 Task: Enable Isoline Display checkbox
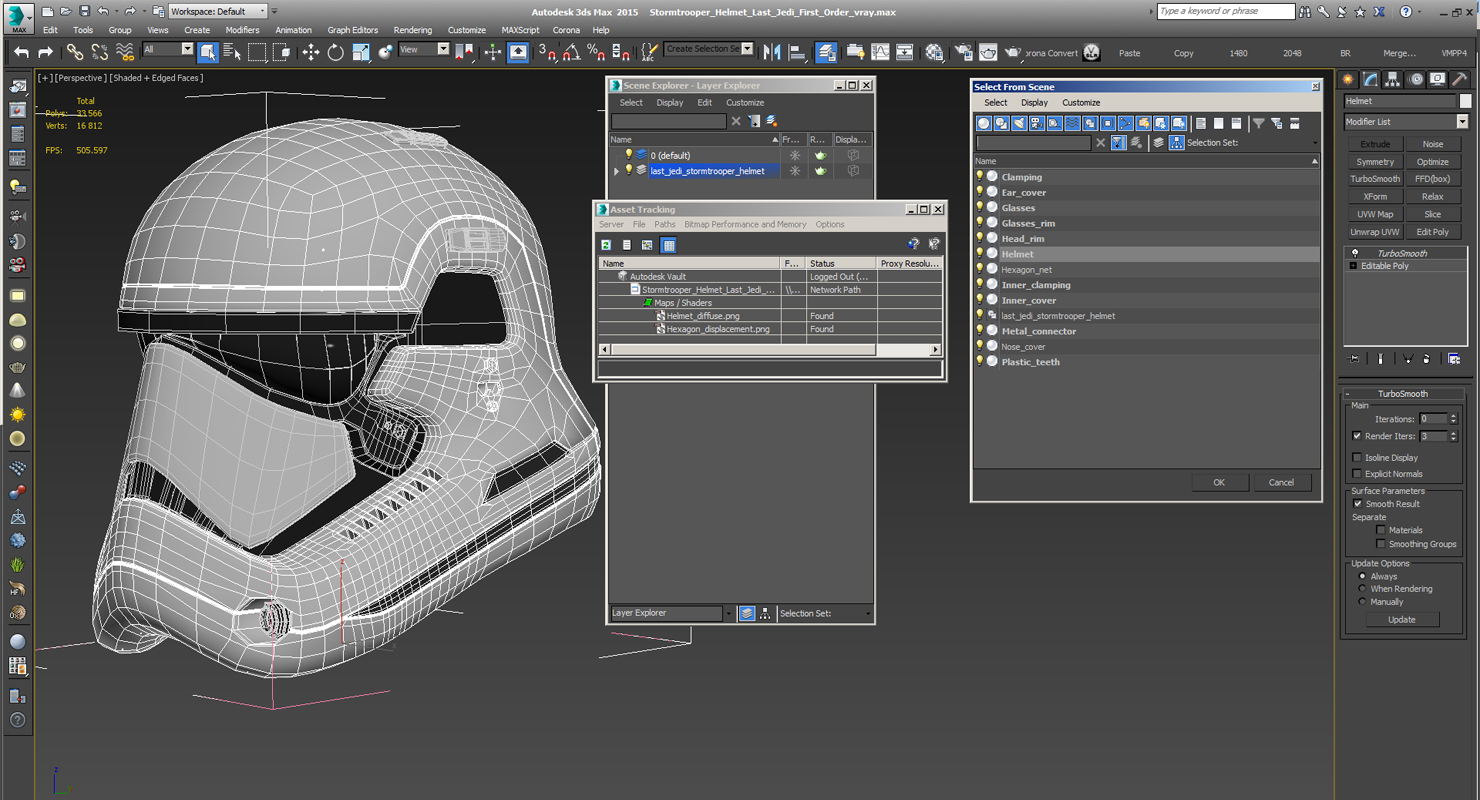pyautogui.click(x=1357, y=457)
